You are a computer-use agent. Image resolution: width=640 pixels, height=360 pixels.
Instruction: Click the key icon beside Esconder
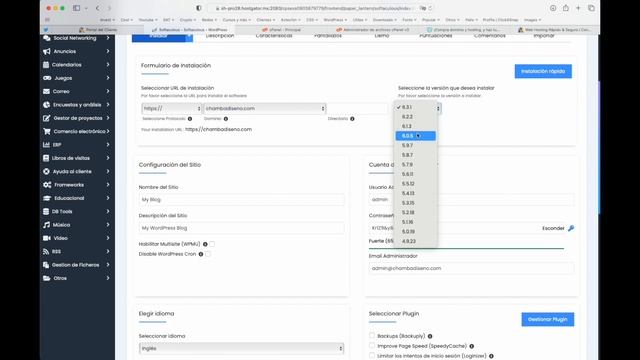[571, 228]
